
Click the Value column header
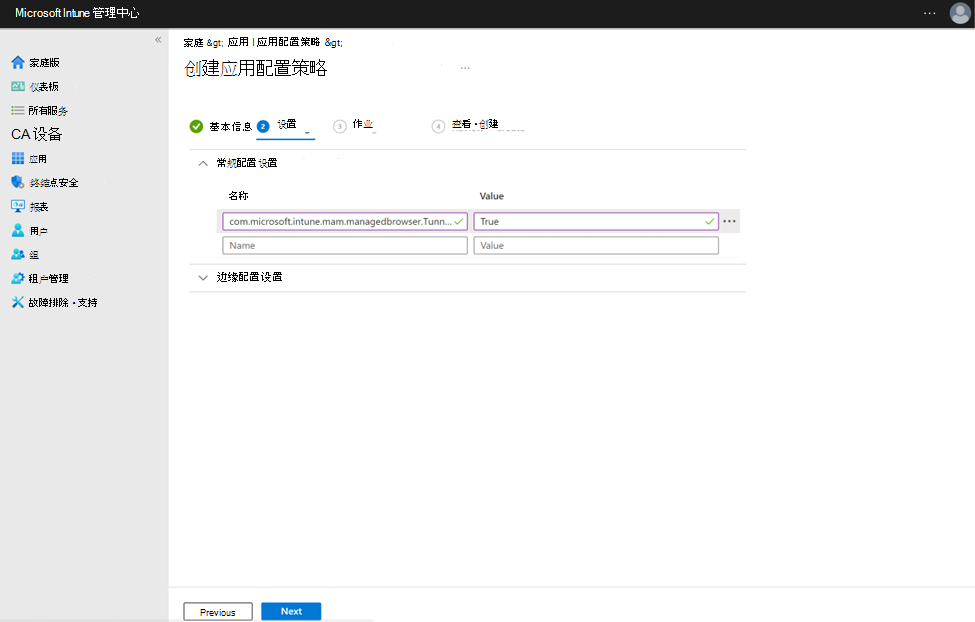[492, 196]
